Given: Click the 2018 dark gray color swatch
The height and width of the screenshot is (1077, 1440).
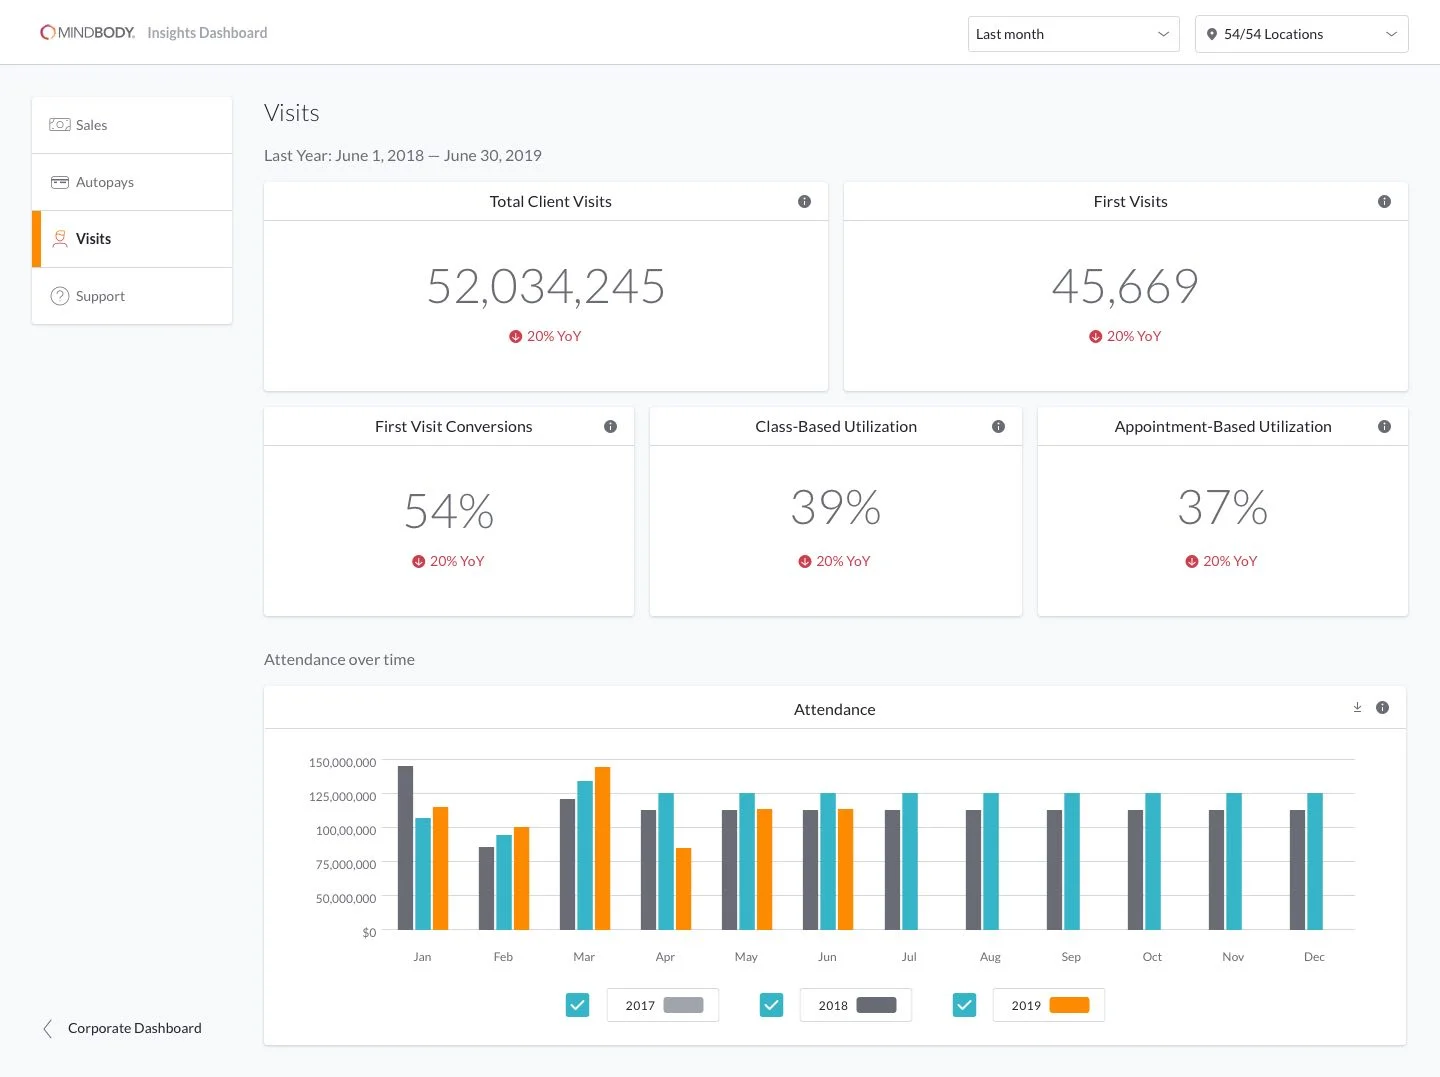Looking at the screenshot, I should (x=877, y=1005).
